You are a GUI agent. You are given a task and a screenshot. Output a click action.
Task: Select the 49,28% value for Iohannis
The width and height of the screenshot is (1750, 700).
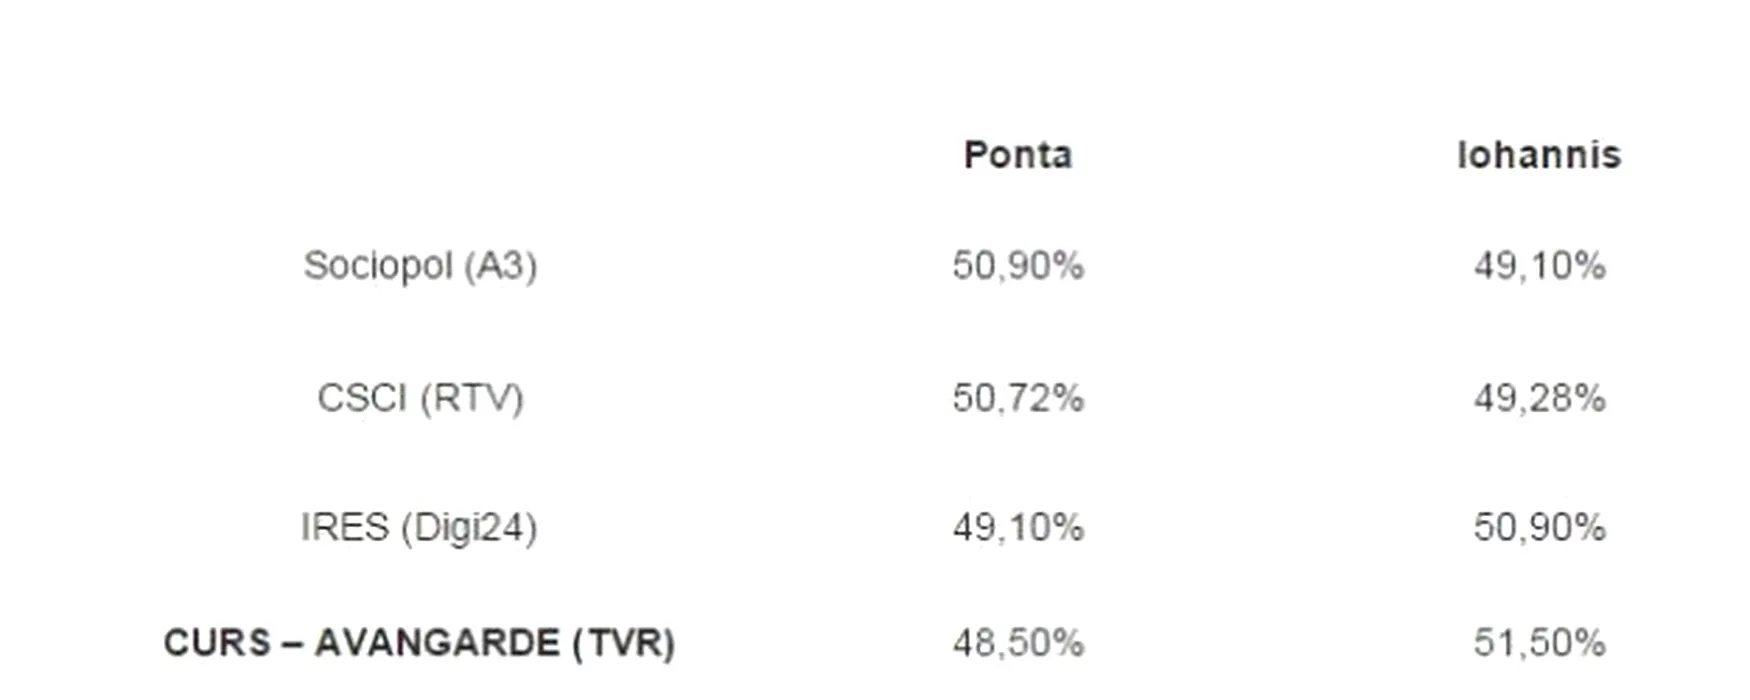pyautogui.click(x=1539, y=398)
